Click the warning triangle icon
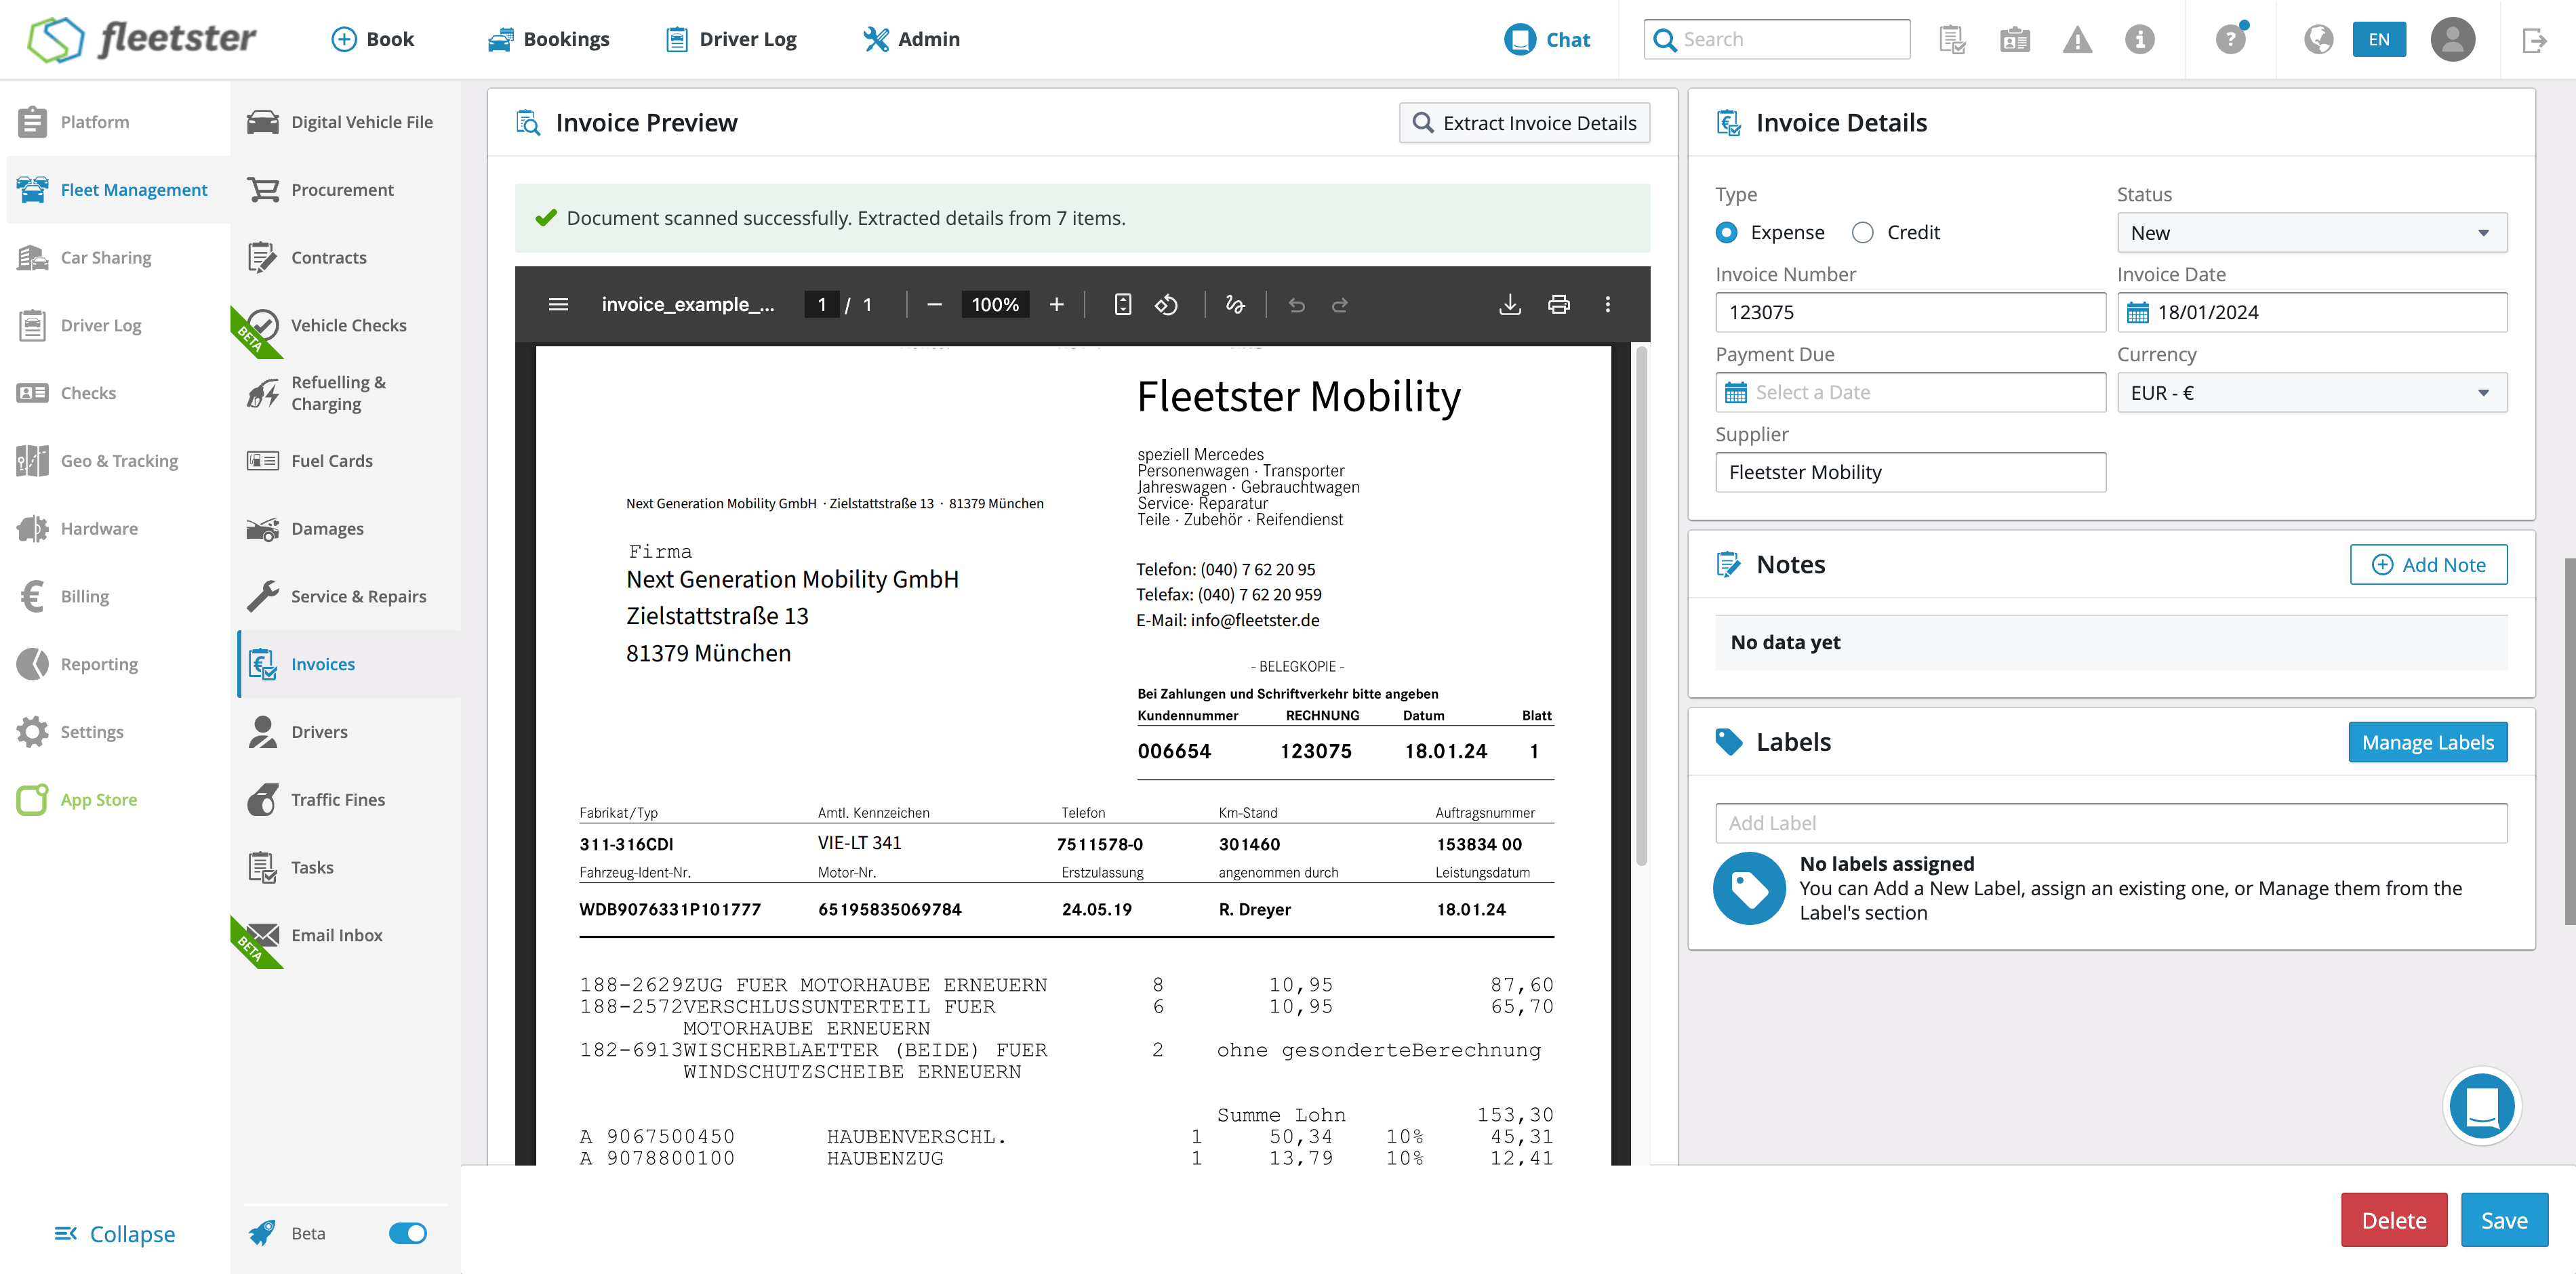 point(2077,40)
